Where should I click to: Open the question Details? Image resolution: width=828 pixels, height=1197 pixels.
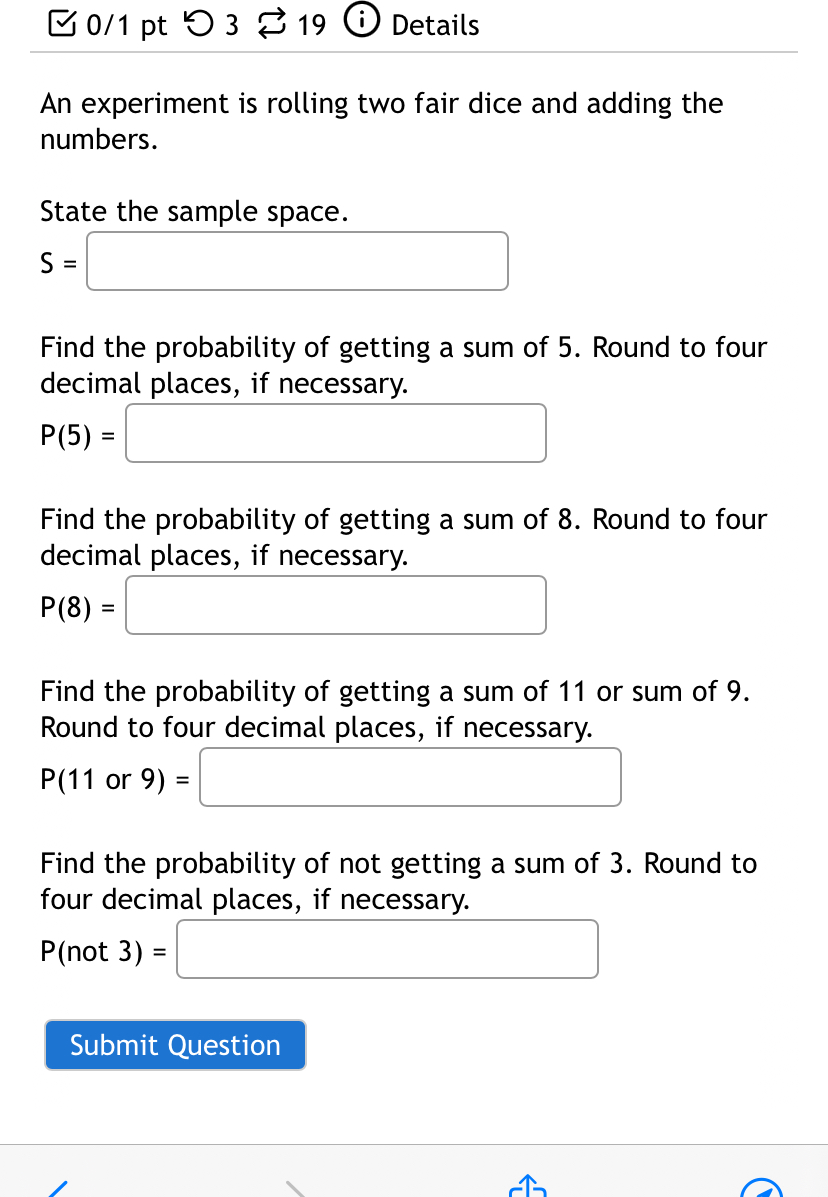[x=435, y=25]
